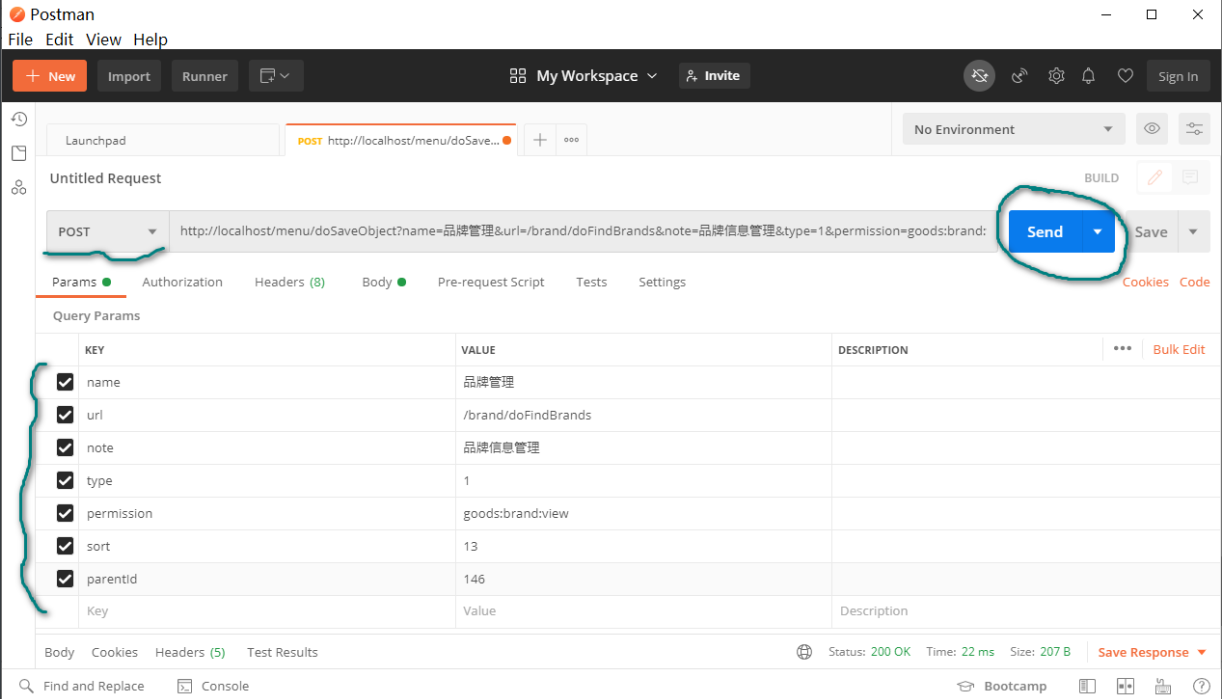This screenshot has width=1222, height=699.
Task: Click the globe network icon in response bar
Action: tap(804, 652)
